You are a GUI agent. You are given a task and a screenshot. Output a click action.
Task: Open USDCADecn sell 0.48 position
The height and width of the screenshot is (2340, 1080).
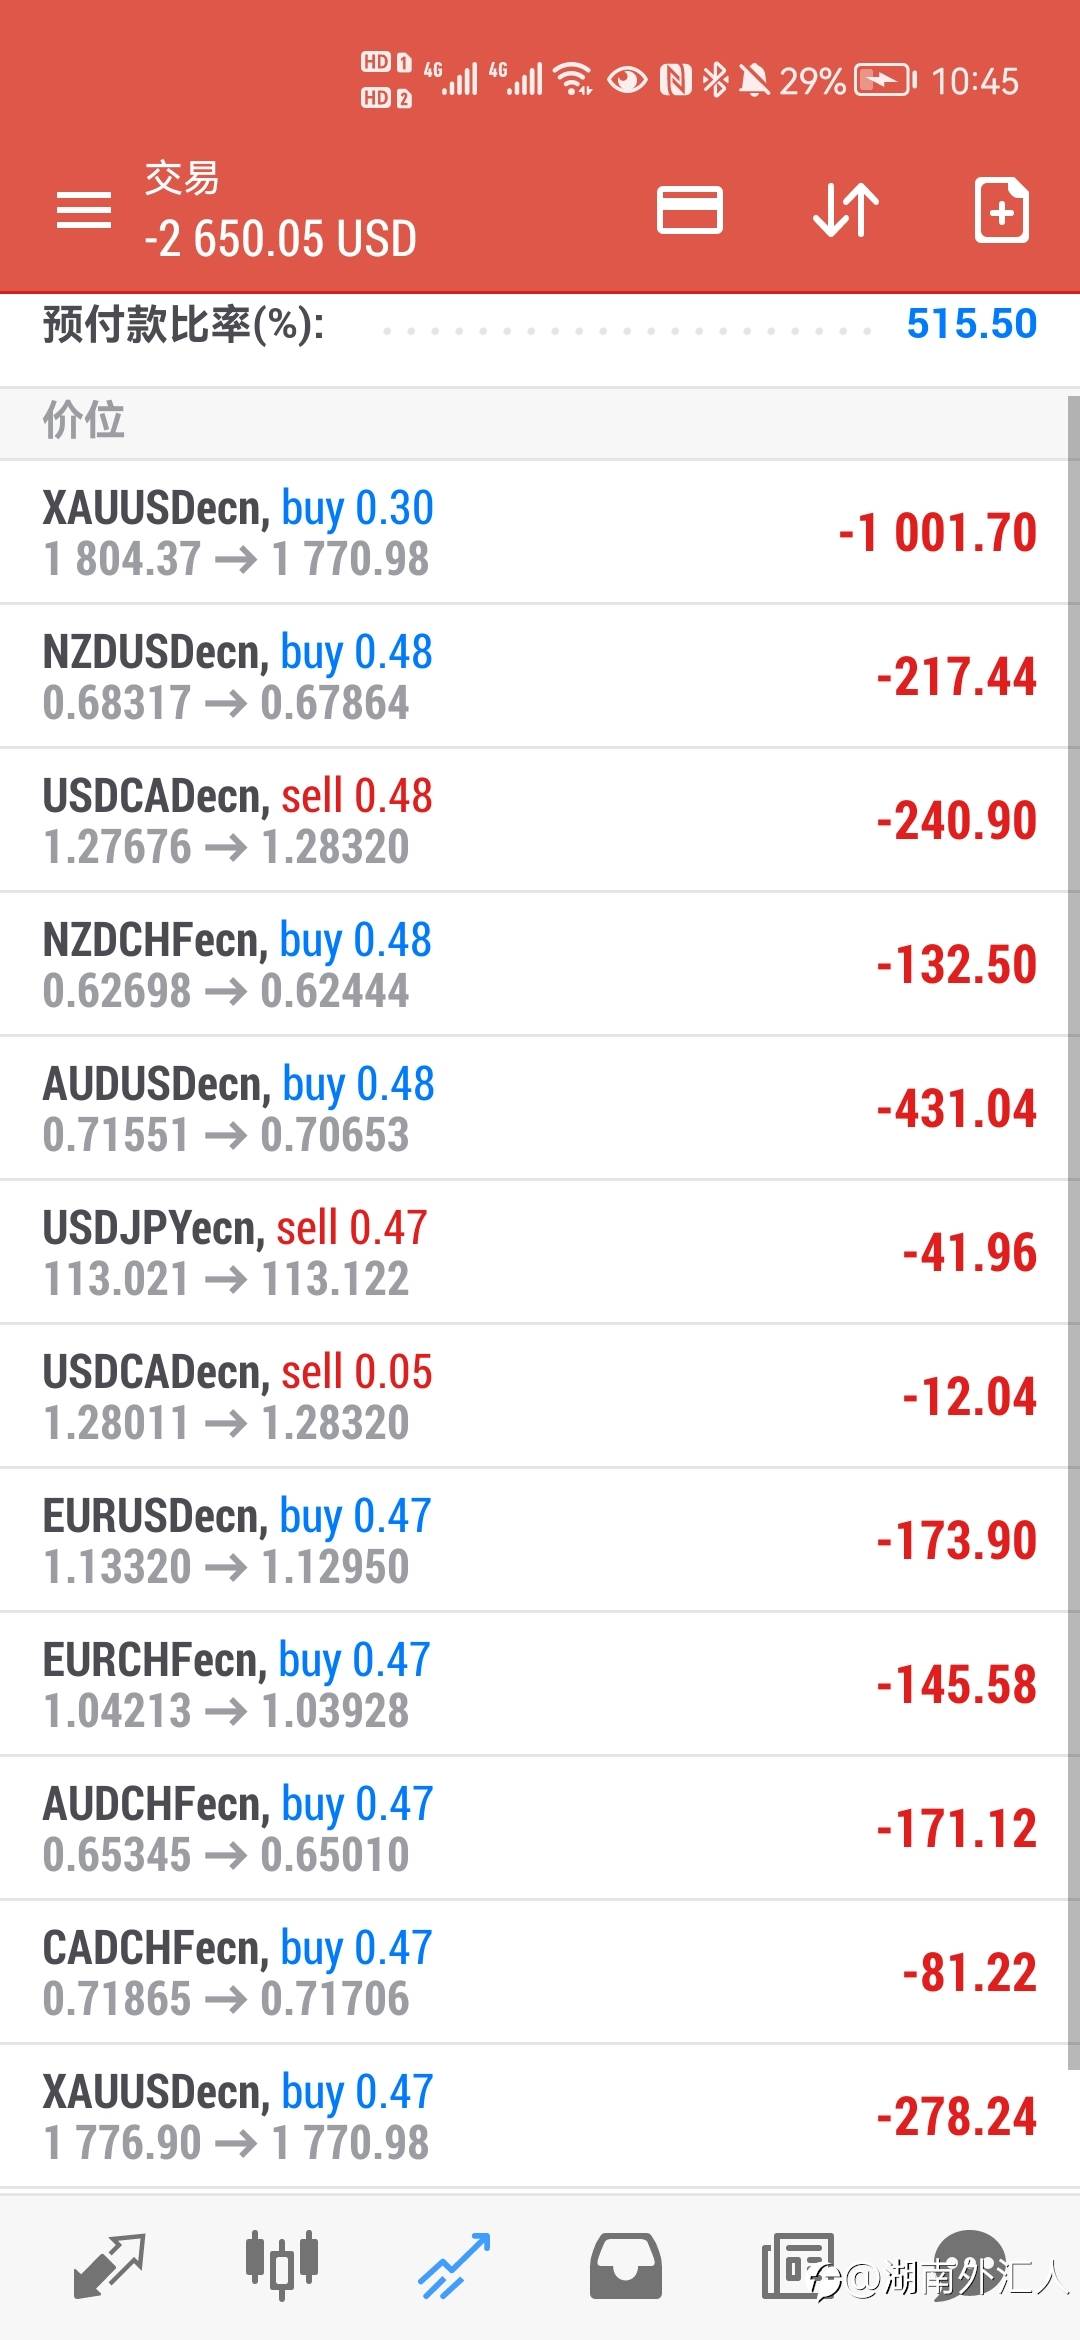point(534,820)
